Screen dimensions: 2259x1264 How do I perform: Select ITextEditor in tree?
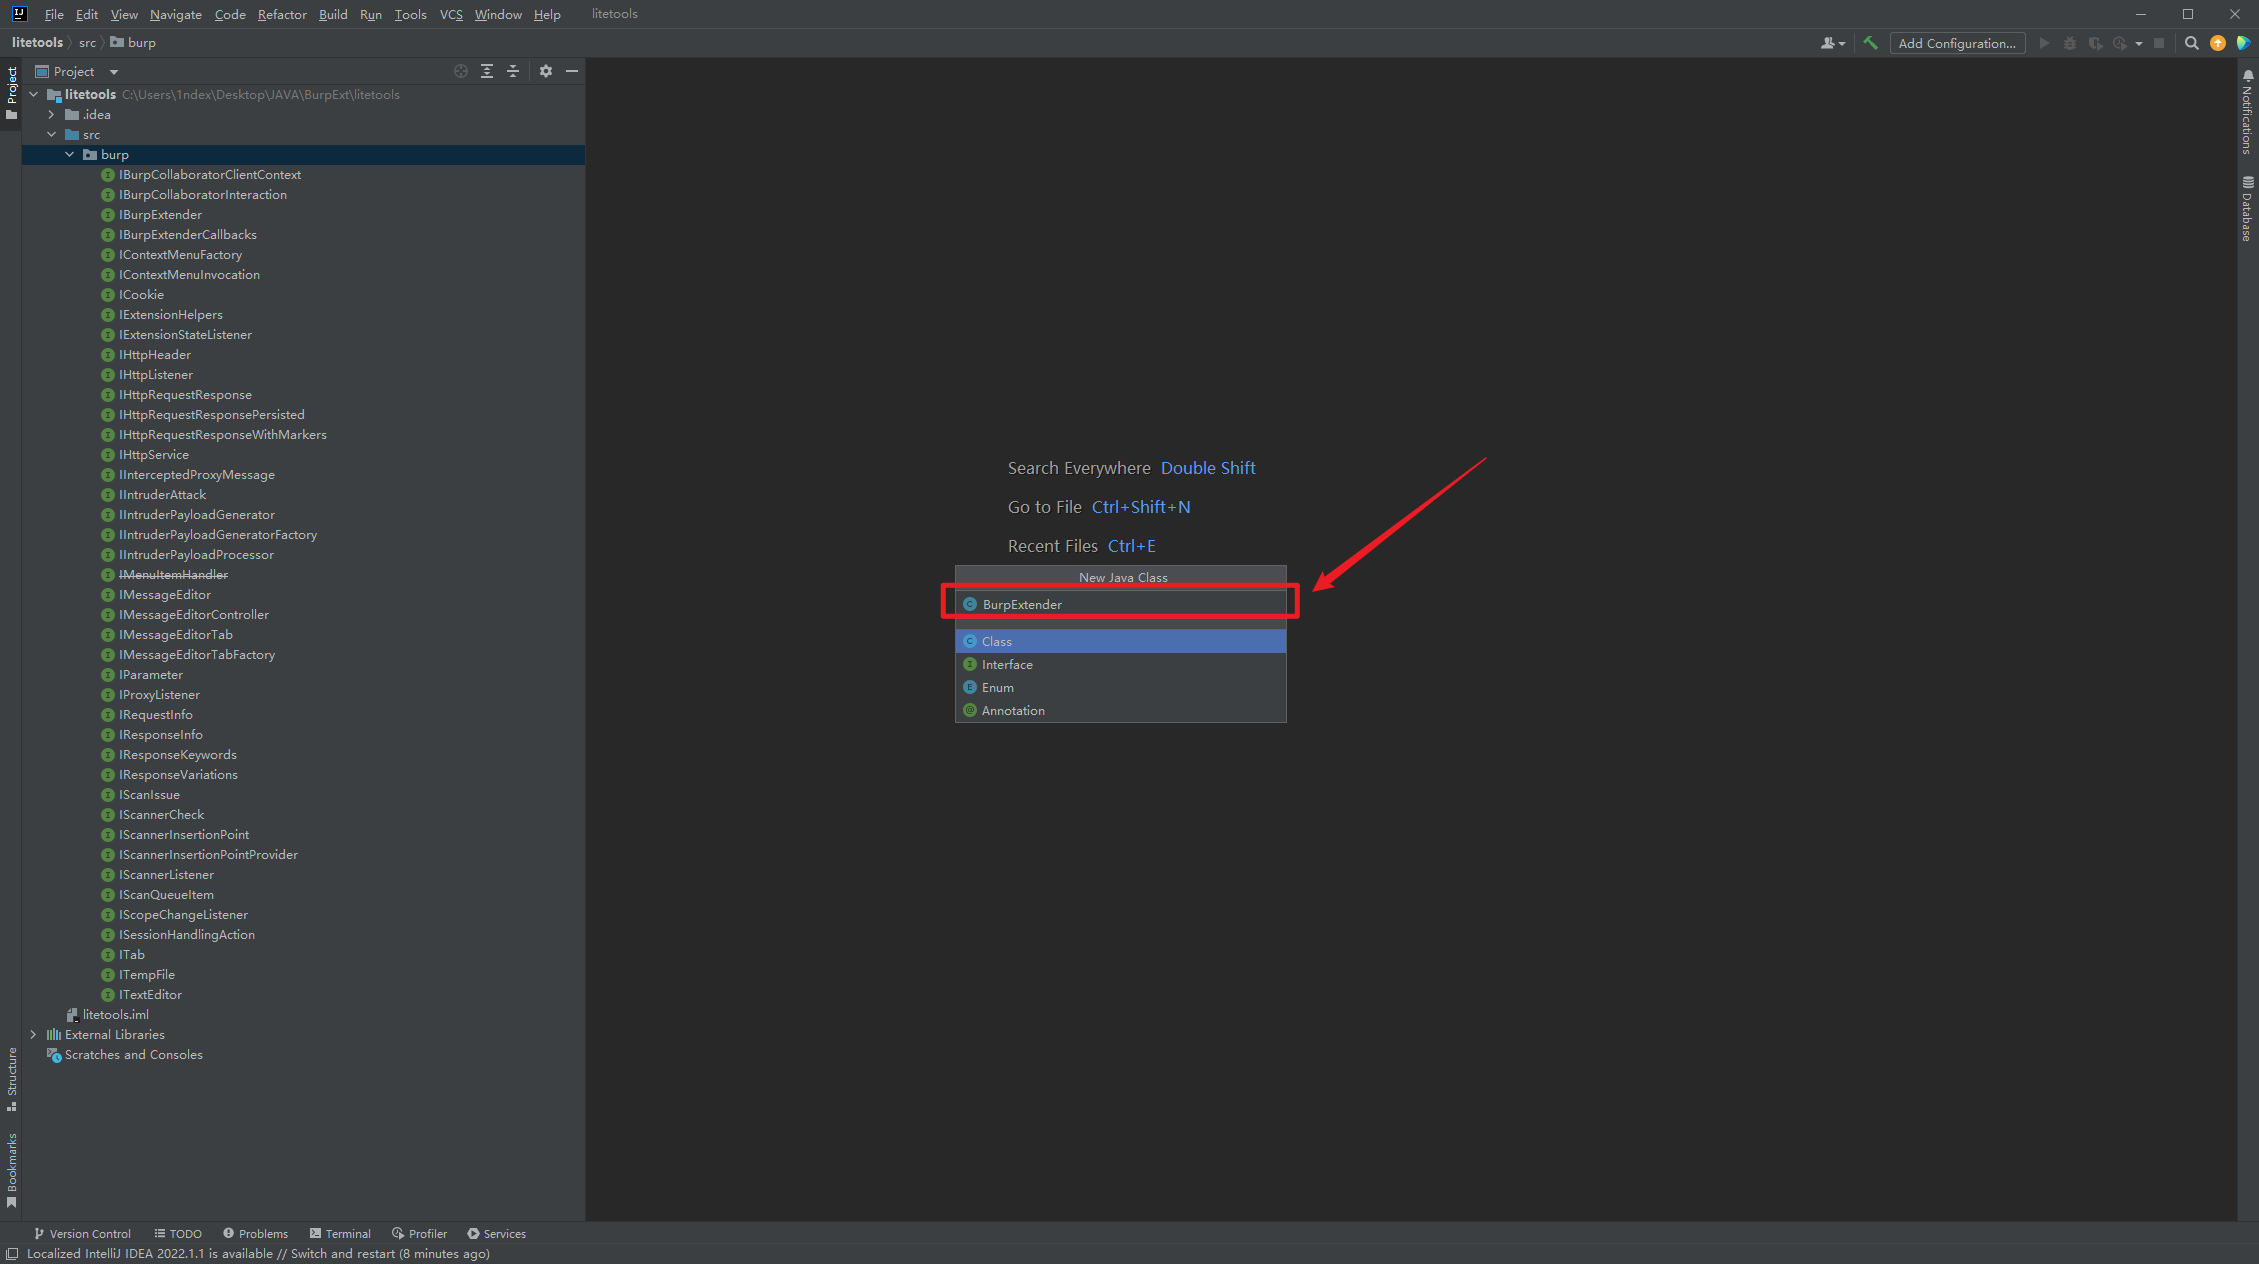point(150,994)
